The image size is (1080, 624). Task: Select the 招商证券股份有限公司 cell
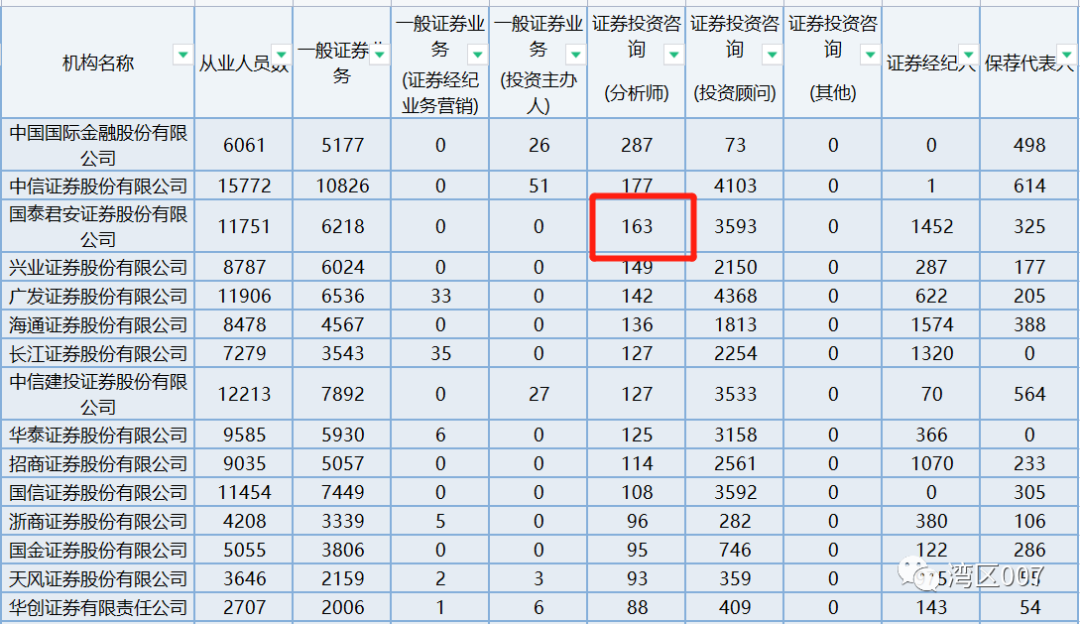click(x=98, y=464)
